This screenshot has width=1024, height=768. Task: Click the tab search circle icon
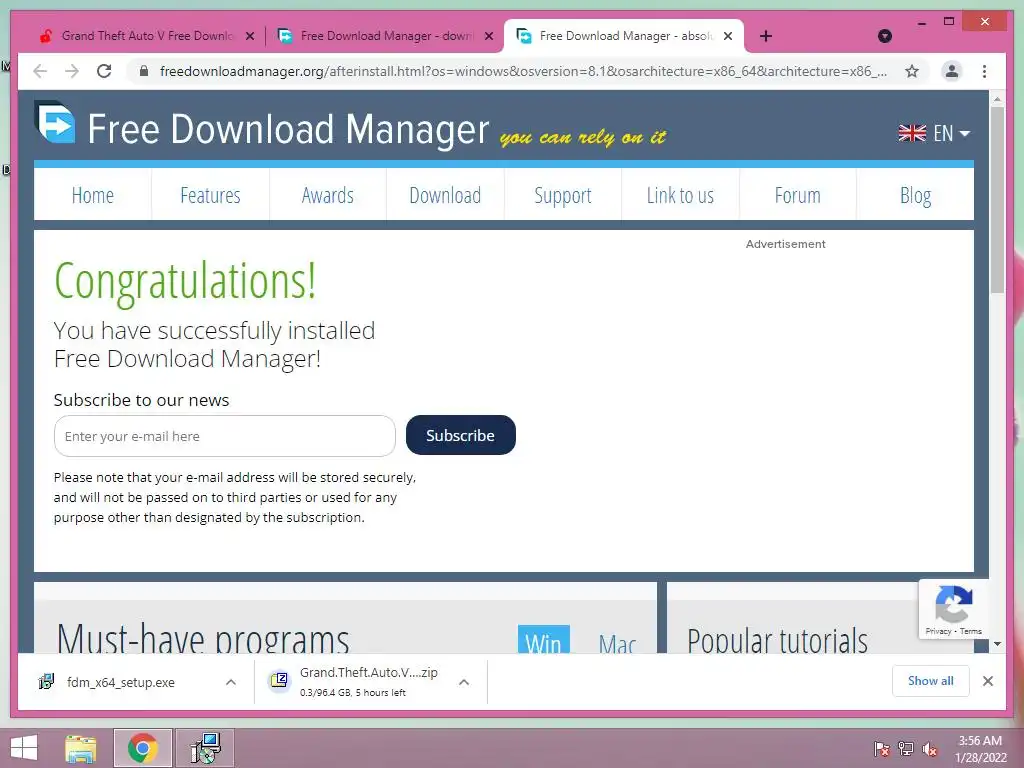click(x=884, y=36)
